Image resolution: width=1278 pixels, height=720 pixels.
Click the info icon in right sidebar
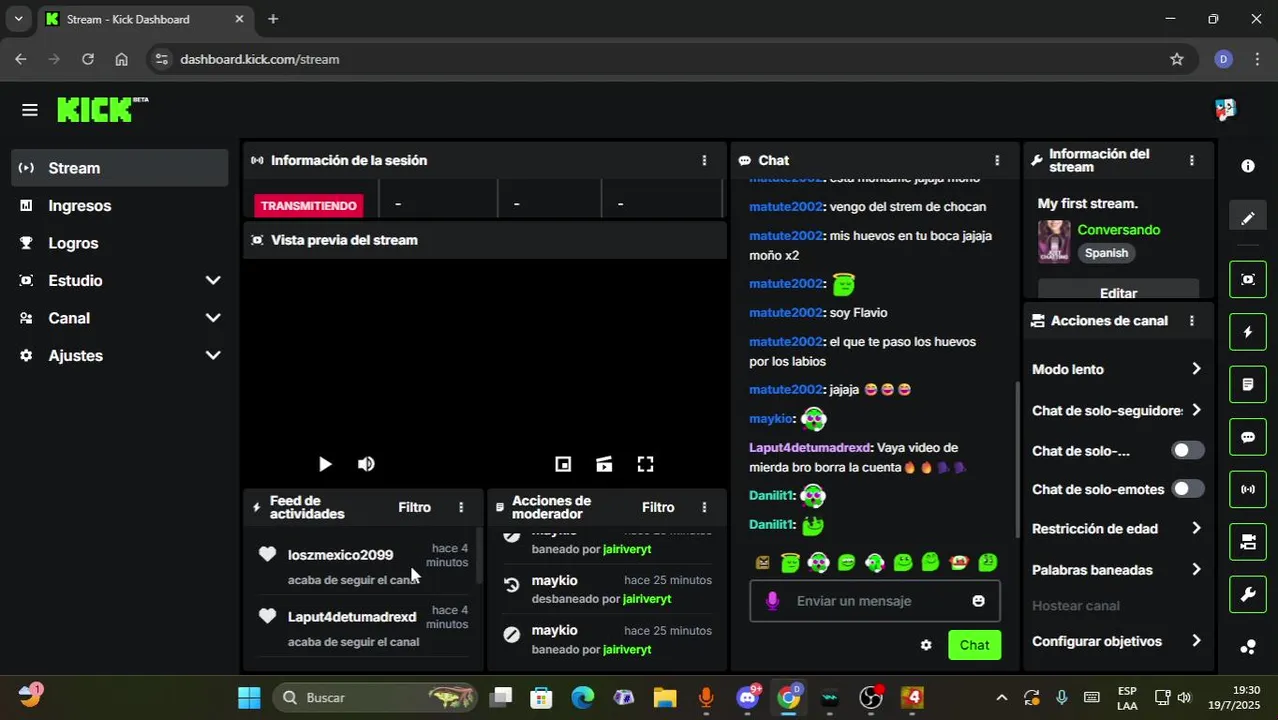pos(1248,166)
